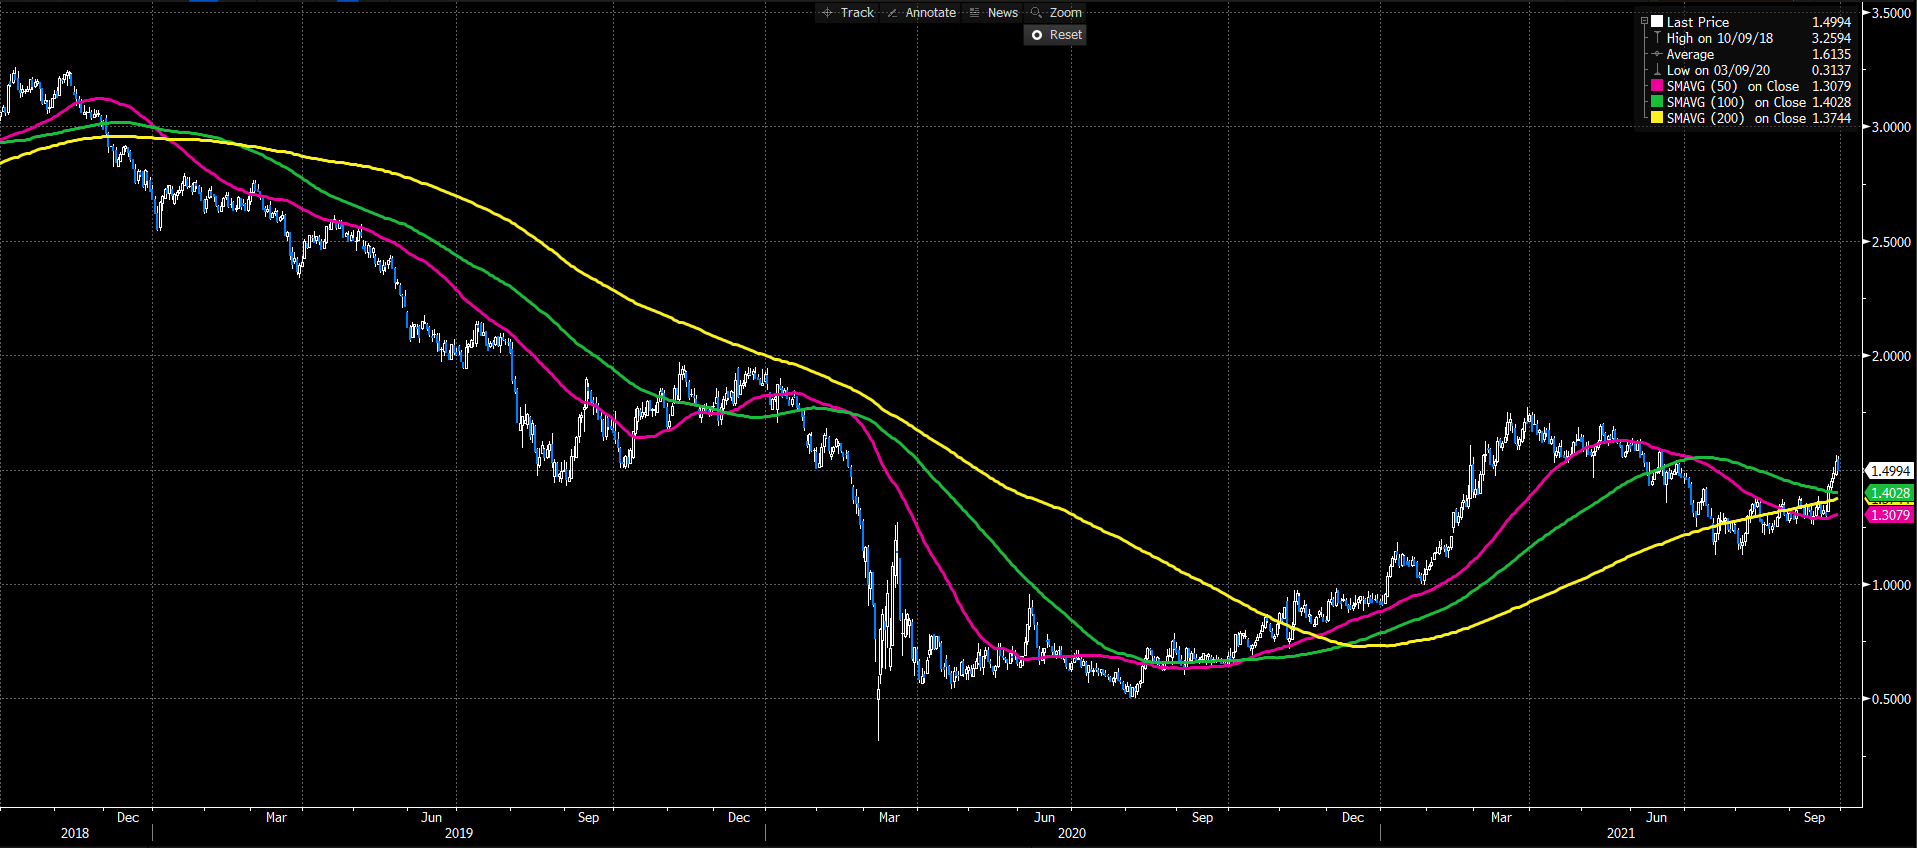Image resolution: width=1917 pixels, height=848 pixels.
Task: Click the Low marker icon in legend
Action: (x=1657, y=70)
